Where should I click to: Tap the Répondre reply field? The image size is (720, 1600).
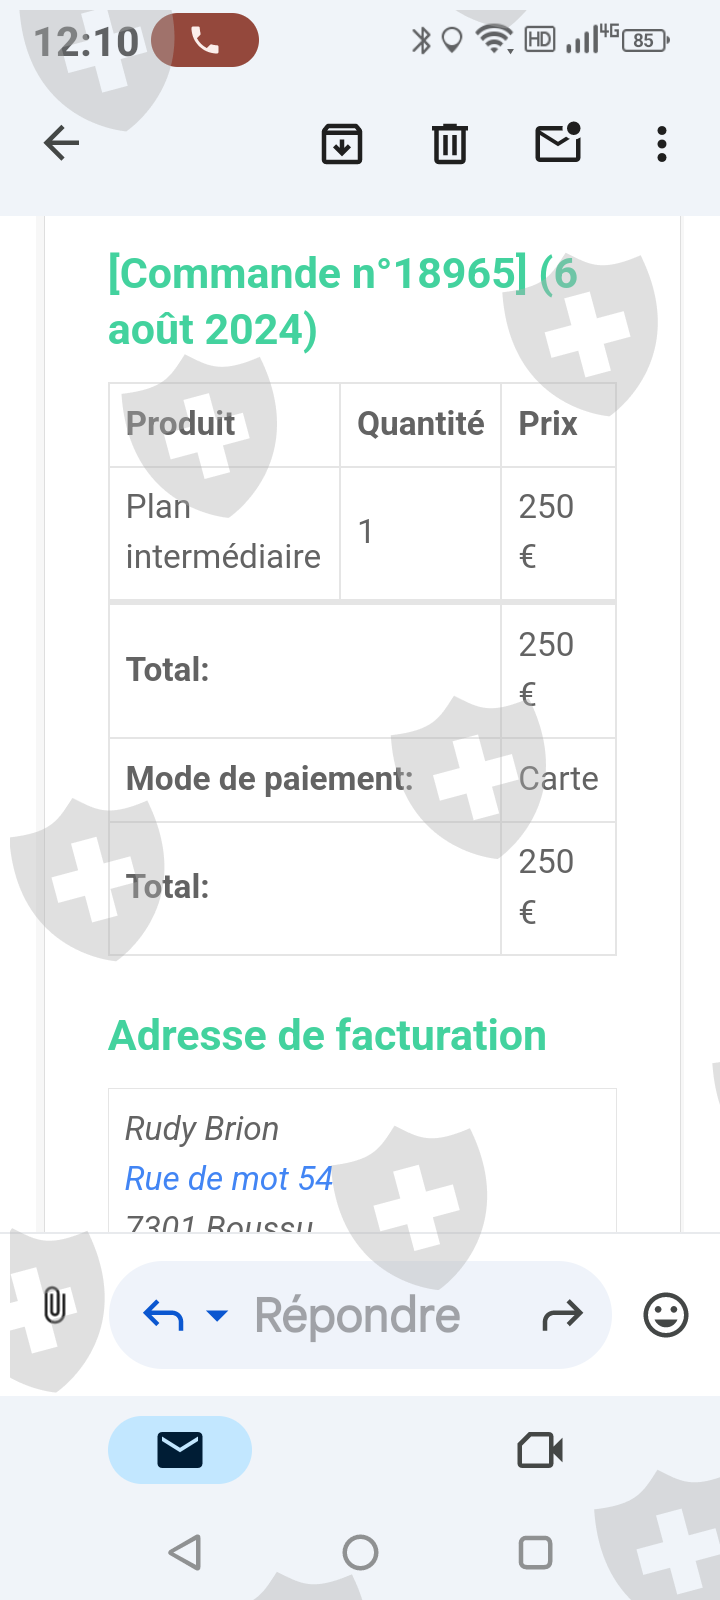coord(358,1315)
